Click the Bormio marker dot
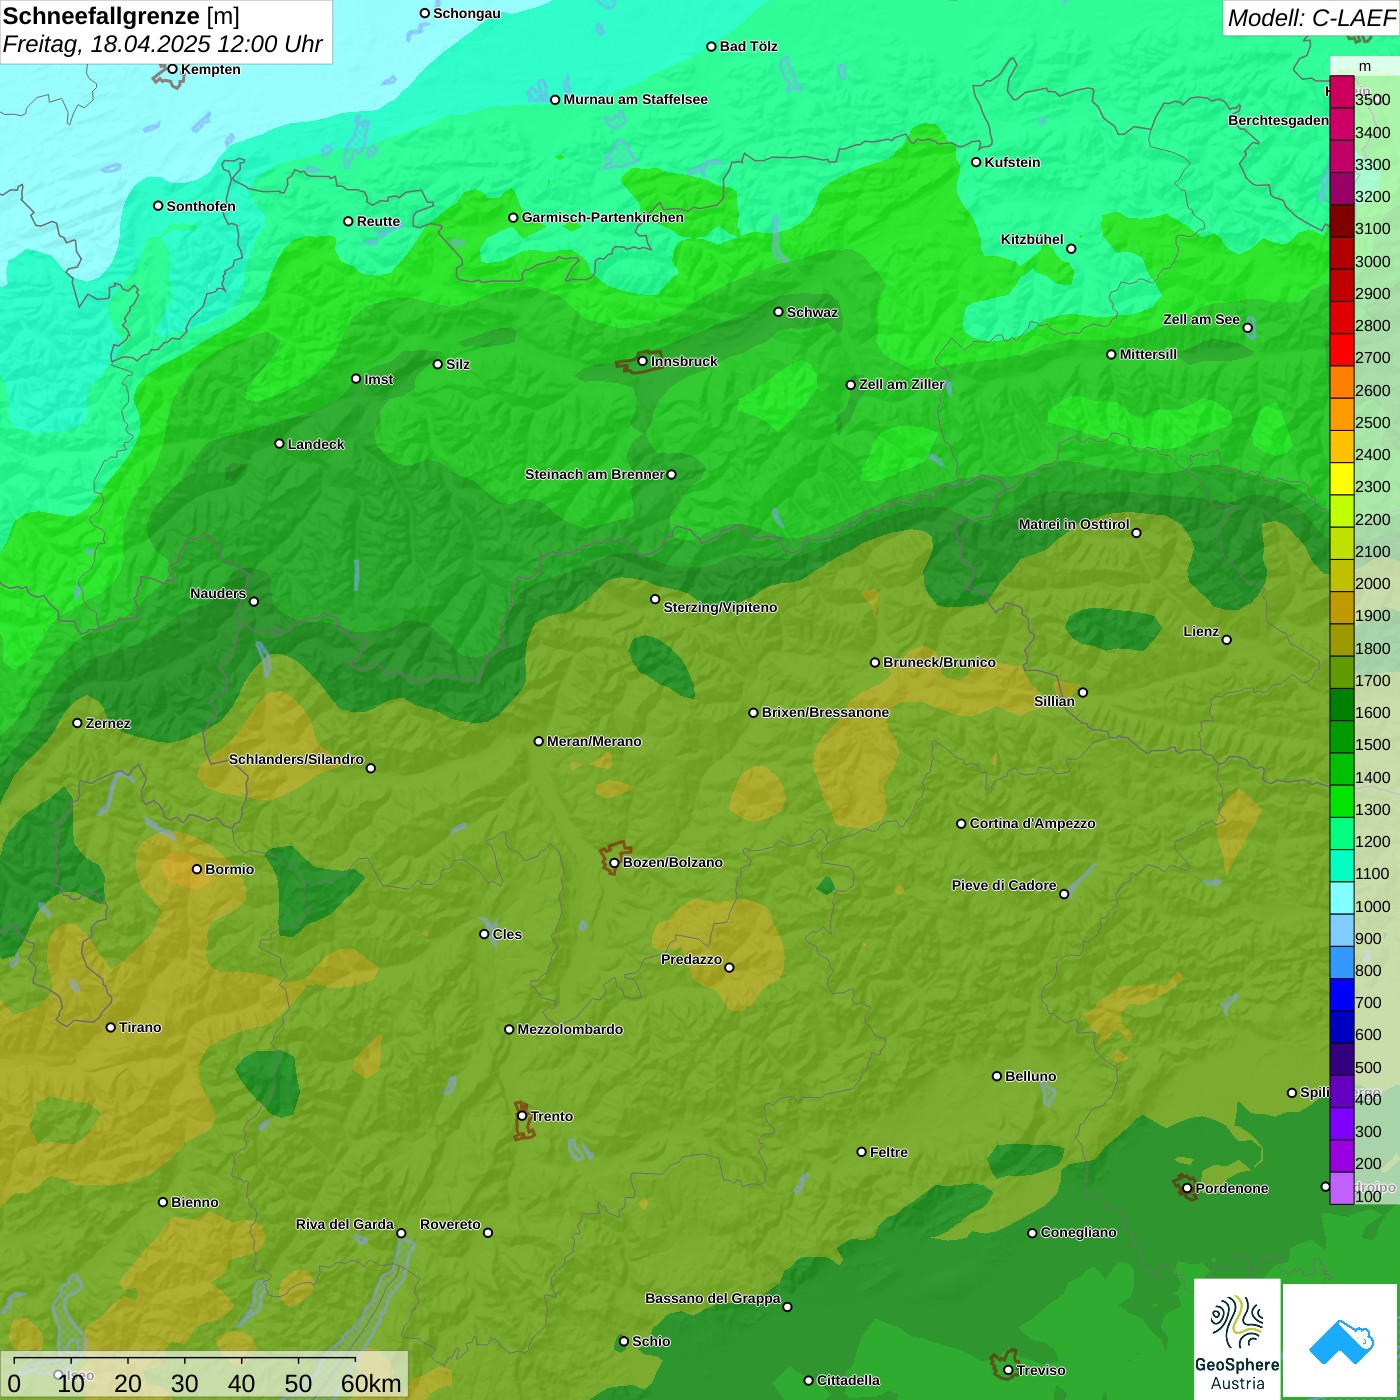Viewport: 1400px width, 1400px height. (x=197, y=869)
